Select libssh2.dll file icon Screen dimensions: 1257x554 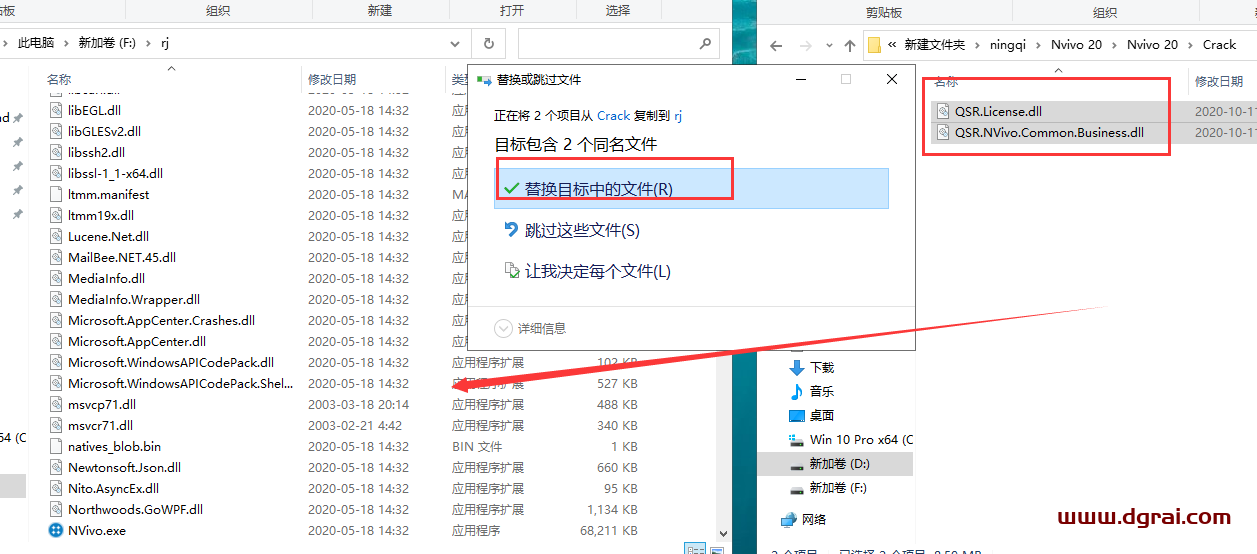(56, 152)
